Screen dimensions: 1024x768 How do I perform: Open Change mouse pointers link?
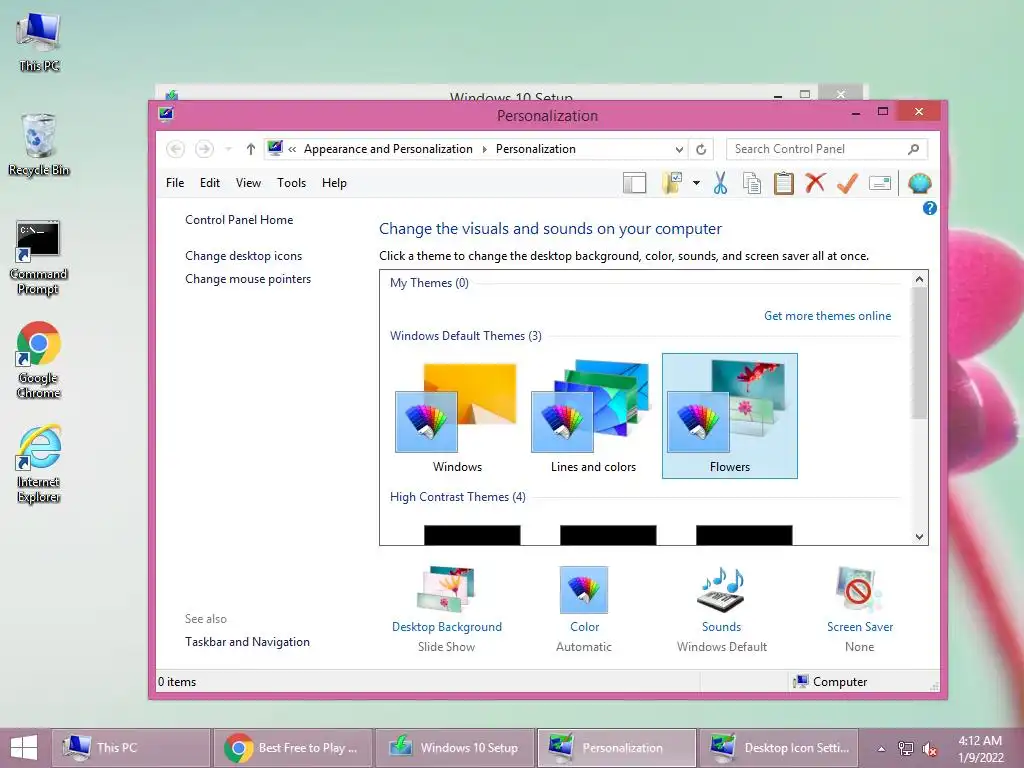(248, 279)
